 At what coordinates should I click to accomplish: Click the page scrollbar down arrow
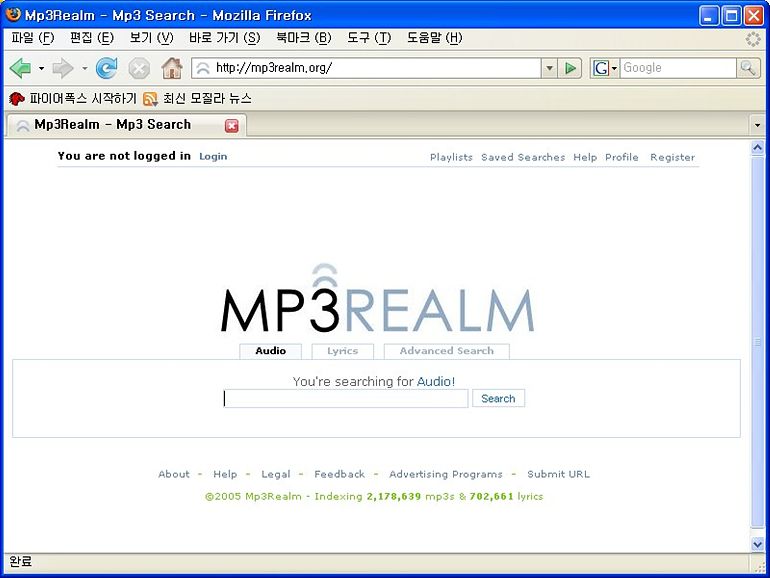pos(757,544)
